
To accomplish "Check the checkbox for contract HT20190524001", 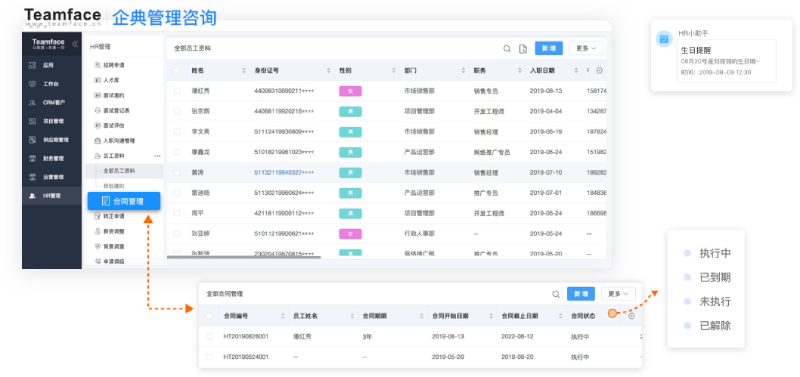I will click(209, 357).
